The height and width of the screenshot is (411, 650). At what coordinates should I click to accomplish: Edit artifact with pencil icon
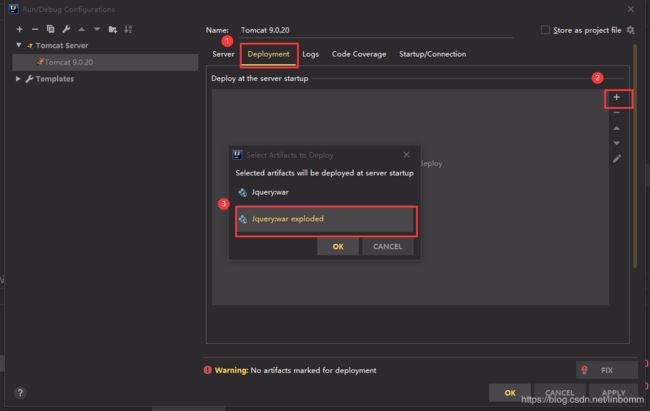coord(617,159)
